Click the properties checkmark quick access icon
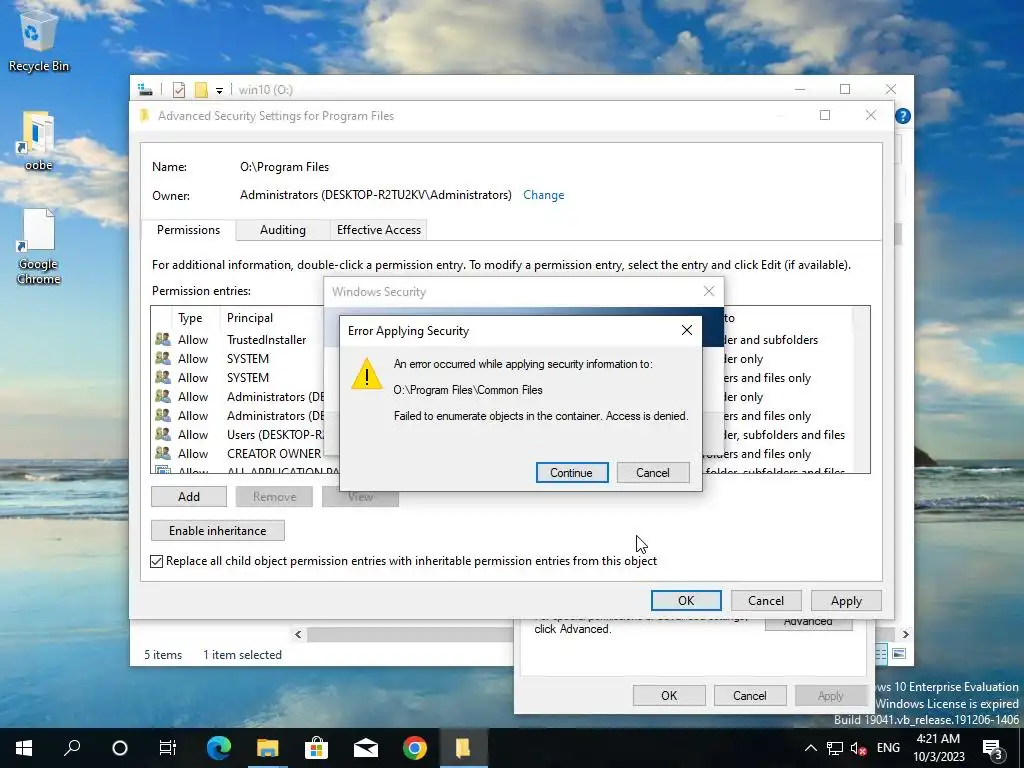1024x768 pixels. pyautogui.click(x=178, y=89)
